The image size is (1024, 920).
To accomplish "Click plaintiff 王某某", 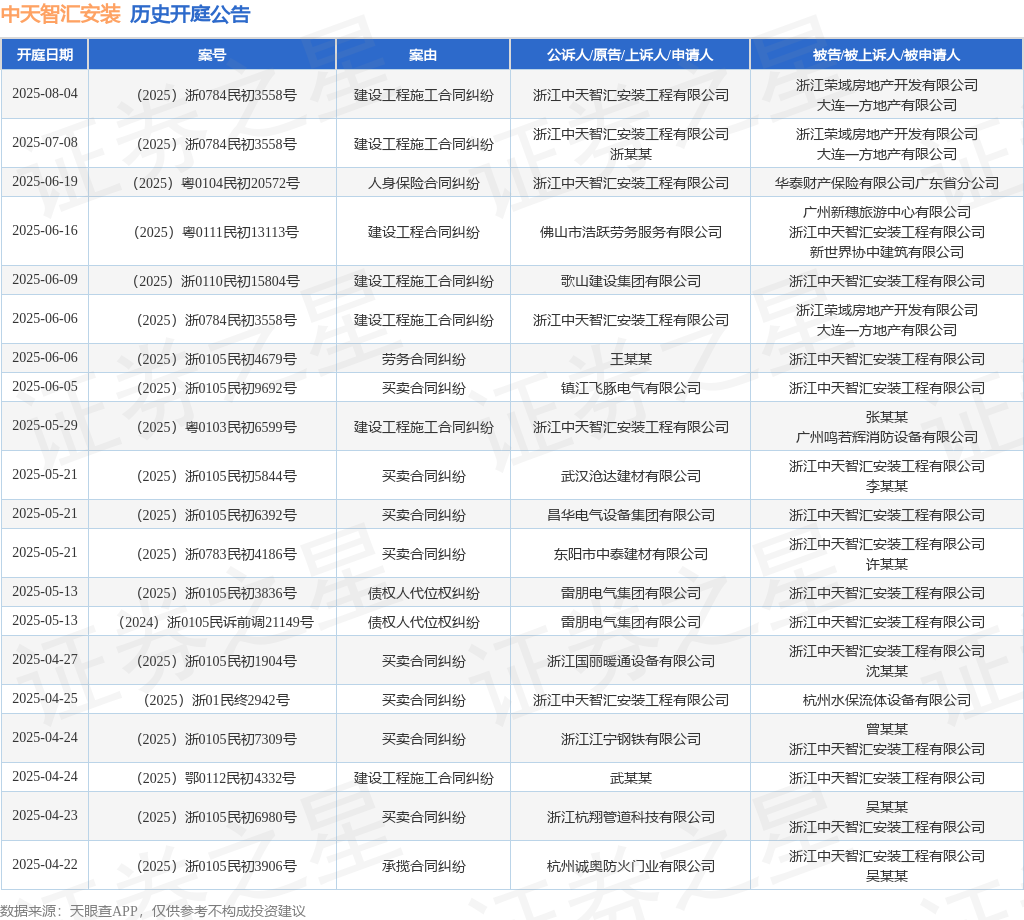I will [630, 359].
